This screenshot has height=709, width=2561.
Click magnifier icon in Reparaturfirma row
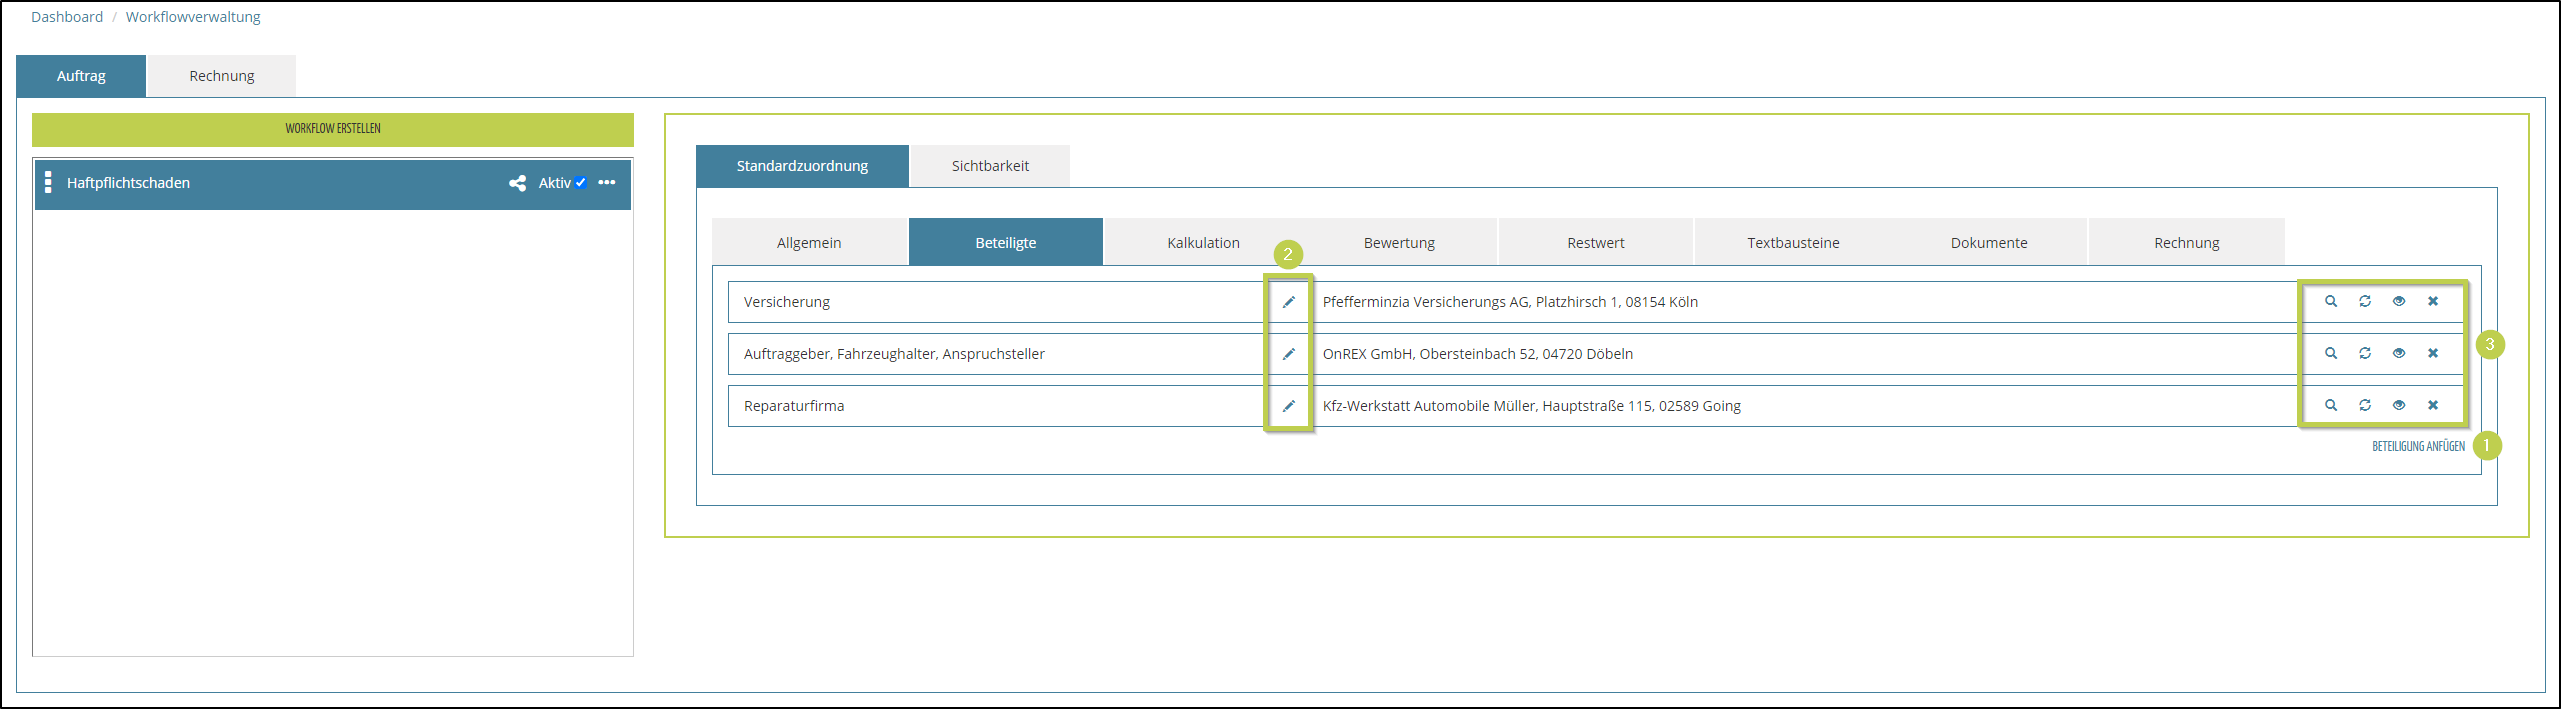click(x=2330, y=406)
